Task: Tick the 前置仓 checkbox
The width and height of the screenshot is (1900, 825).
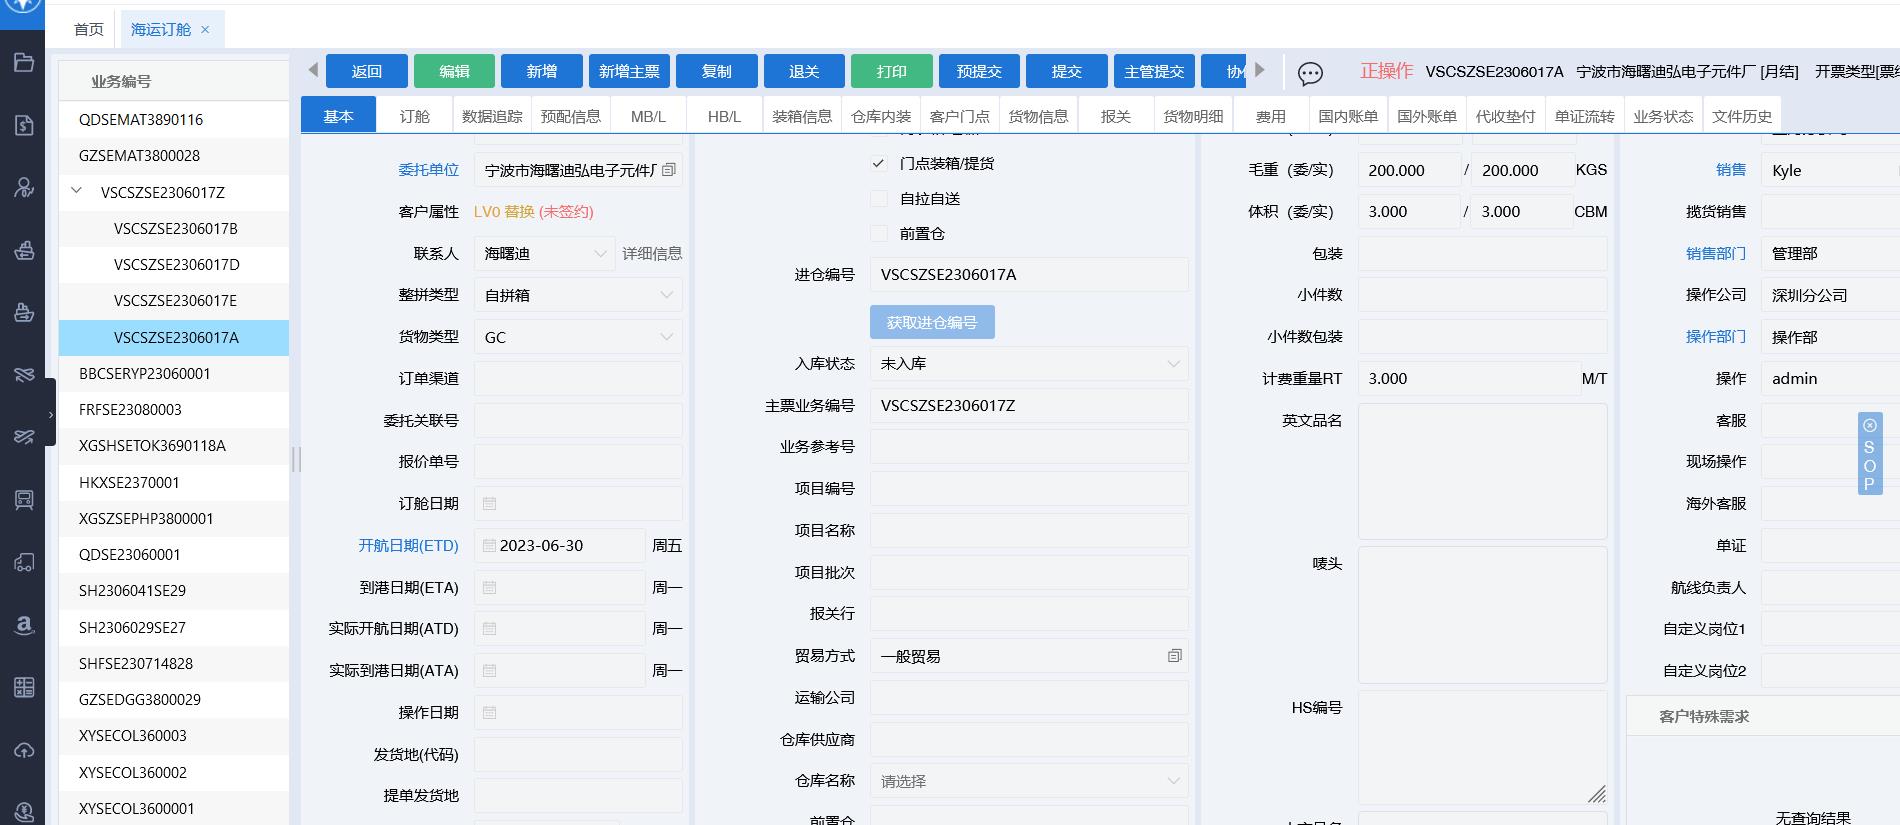Action: (x=878, y=234)
